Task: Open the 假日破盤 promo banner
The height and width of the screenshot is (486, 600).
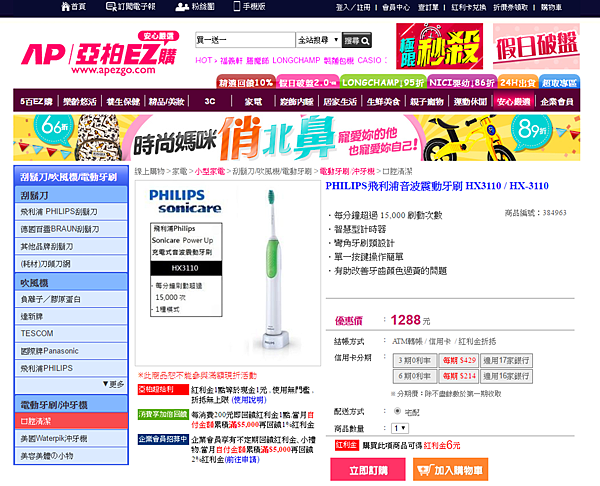Action: tap(536, 46)
